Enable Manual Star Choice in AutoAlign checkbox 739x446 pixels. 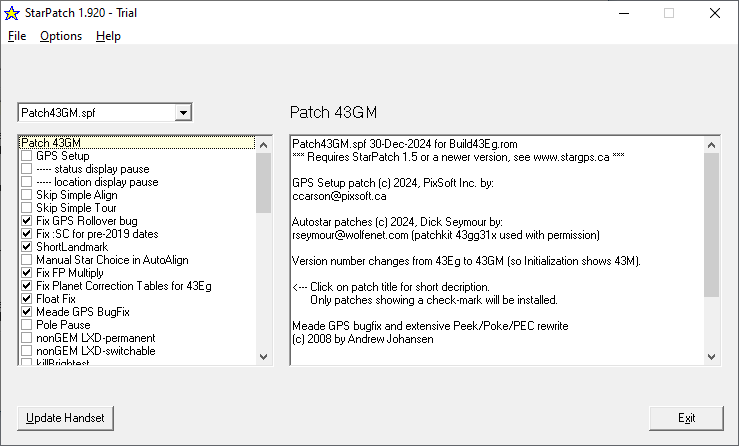point(26,260)
